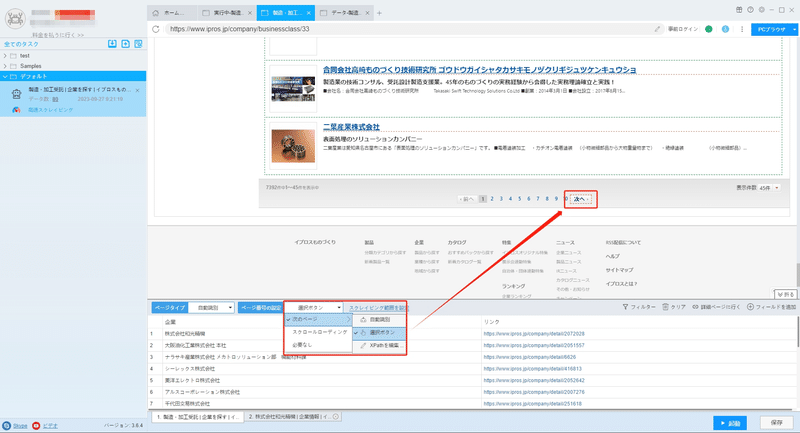Click the クリア trash button

(674, 307)
